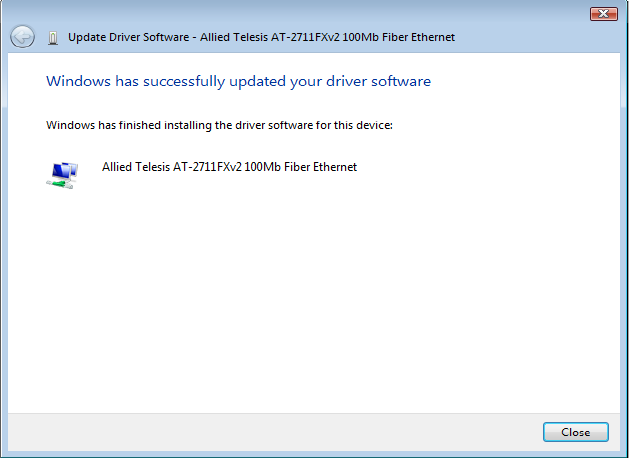
Task: Select the device name 'Allied Telesis AT-2711FXv2 100Mb Fiber Ethernet' beside network icon
Action: click(x=229, y=167)
